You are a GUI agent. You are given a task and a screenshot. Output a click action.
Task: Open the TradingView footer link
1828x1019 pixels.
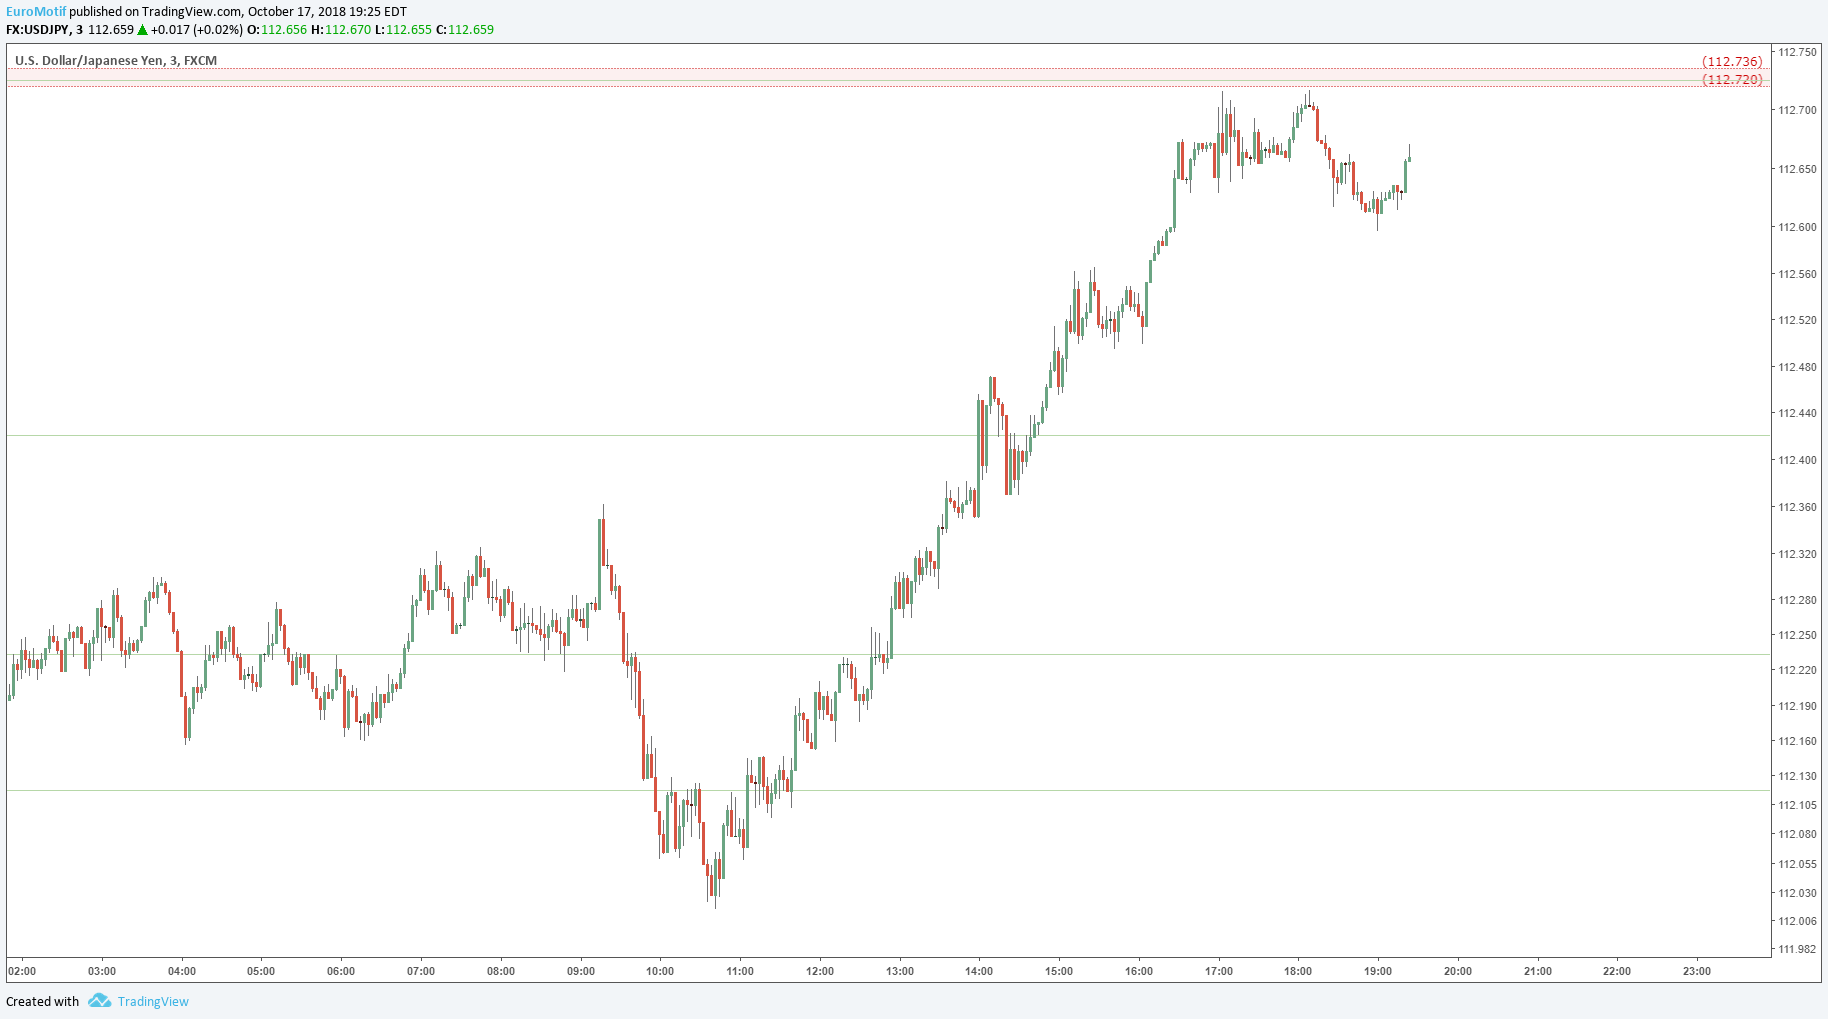pos(153,1001)
